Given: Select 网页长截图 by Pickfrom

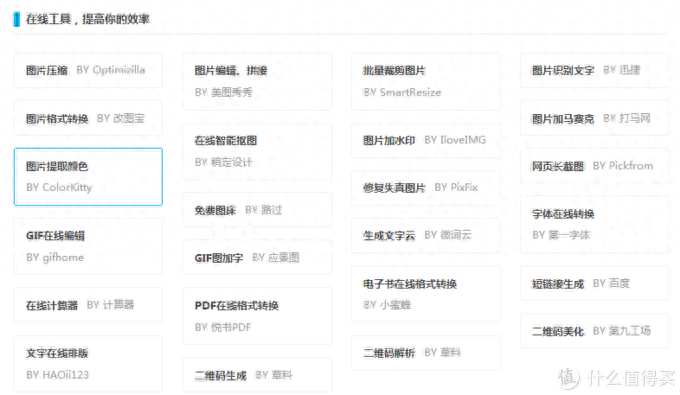Looking at the screenshot, I should point(595,166).
